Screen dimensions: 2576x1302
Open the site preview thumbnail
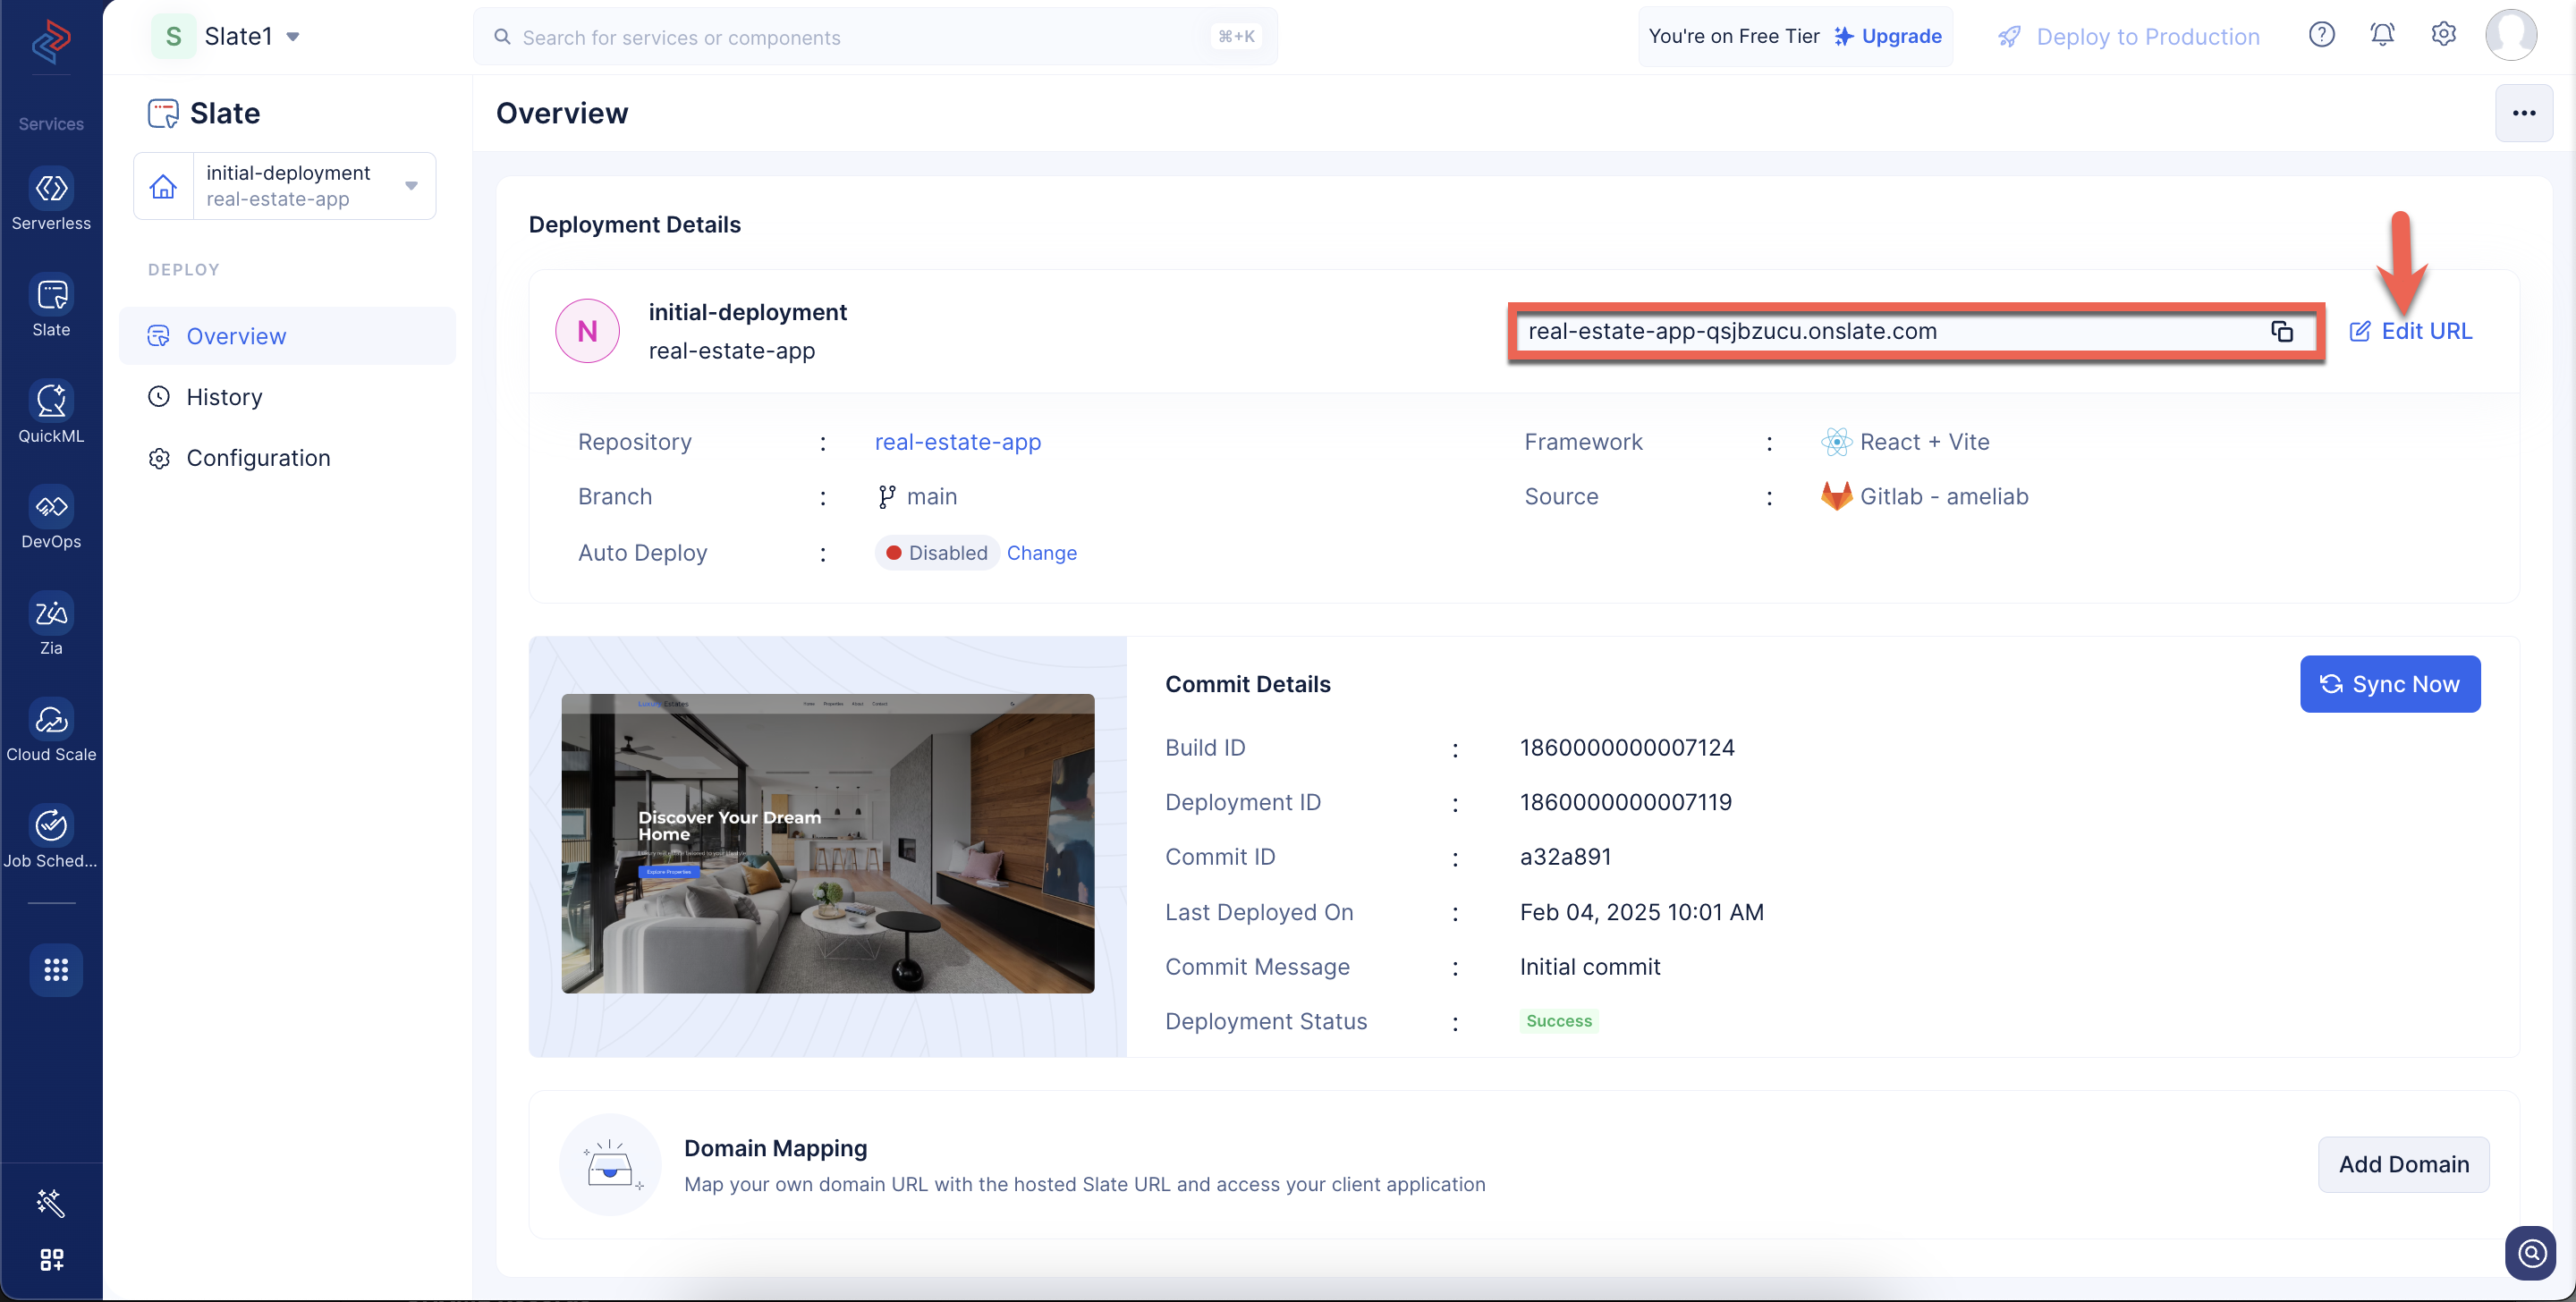point(827,843)
